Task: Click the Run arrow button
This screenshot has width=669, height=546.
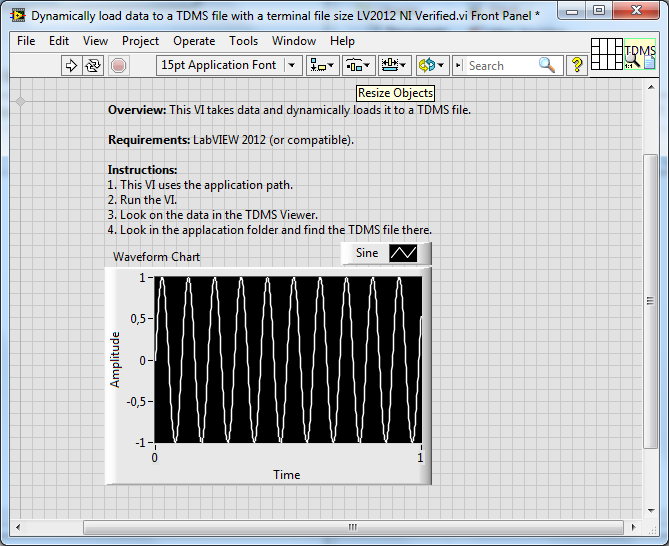Action: point(71,66)
